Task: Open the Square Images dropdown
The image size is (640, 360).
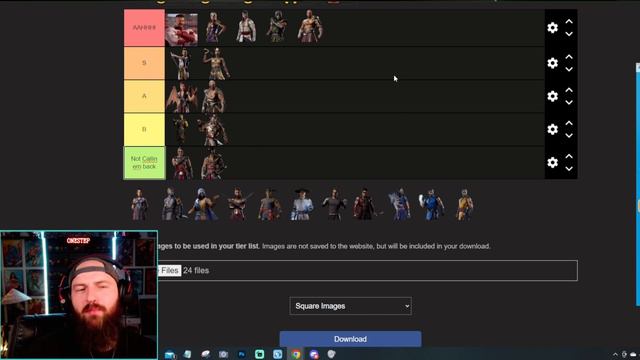Action: [x=351, y=306]
